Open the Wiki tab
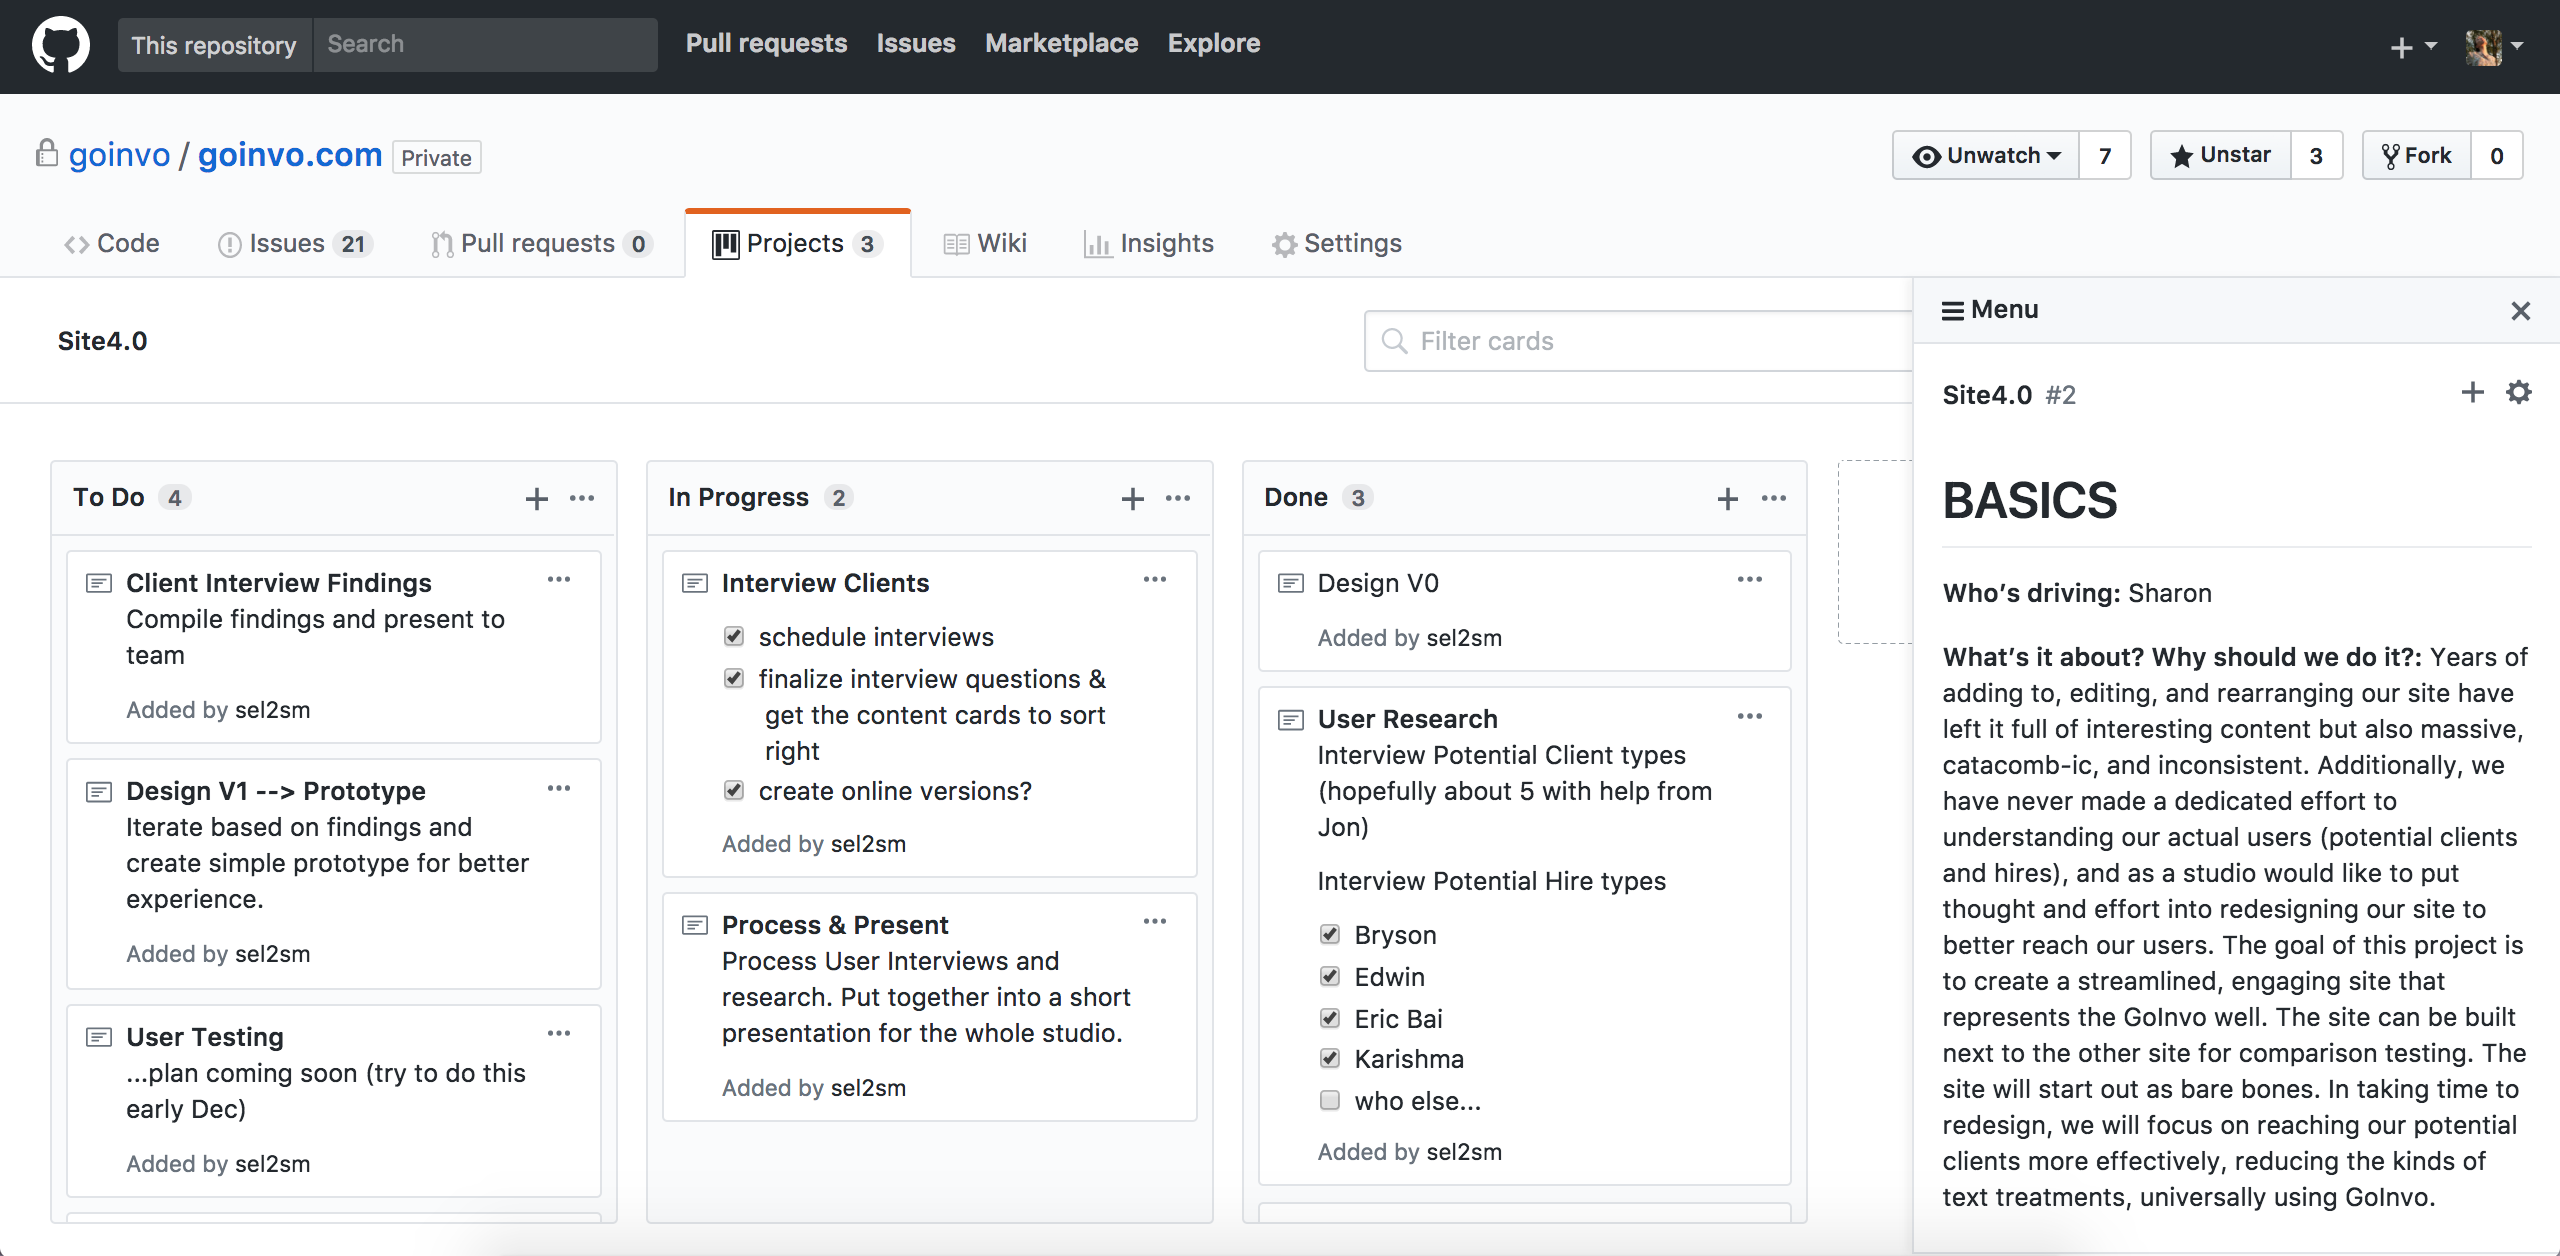The image size is (2560, 1256). [x=985, y=243]
